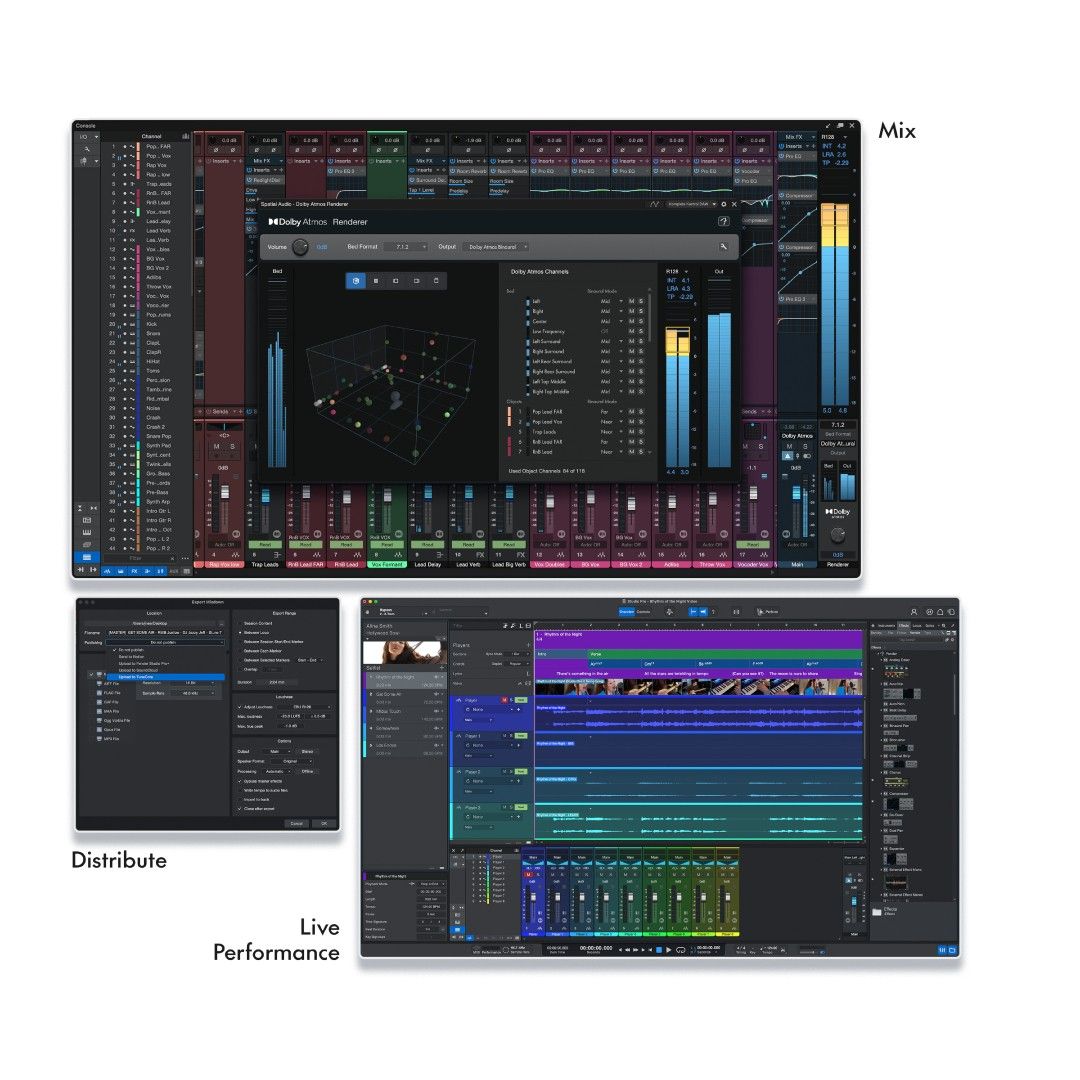
Task: Open the Output dropdown set to Dolby Atmos Binaural
Action: pyautogui.click(x=497, y=247)
